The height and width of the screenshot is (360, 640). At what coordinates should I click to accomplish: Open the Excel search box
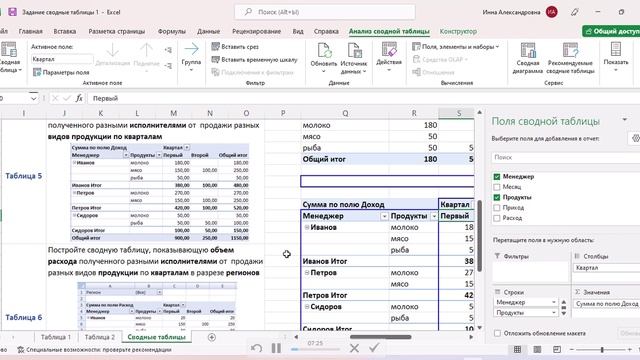[325, 12]
